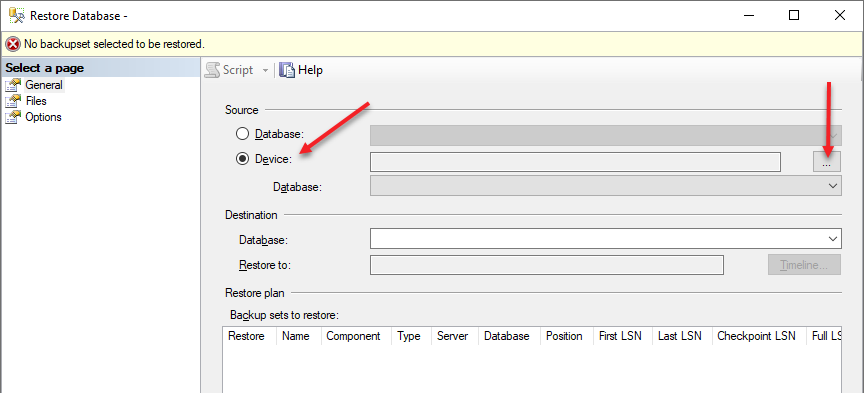Click the Script toolbar button

pyautogui.click(x=230, y=70)
